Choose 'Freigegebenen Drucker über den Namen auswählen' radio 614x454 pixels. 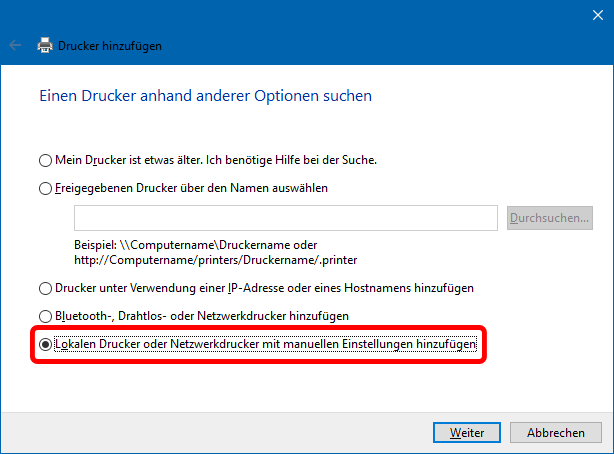44,188
